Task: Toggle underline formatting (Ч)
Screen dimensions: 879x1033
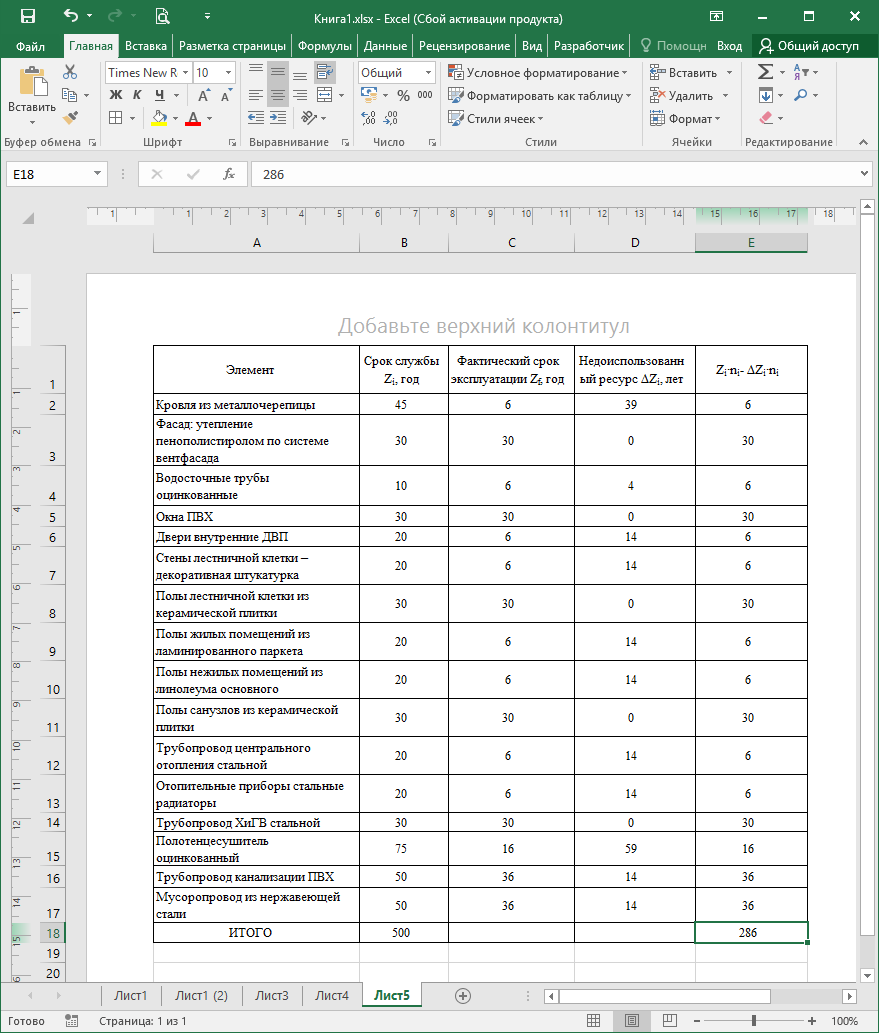Action: (x=159, y=96)
